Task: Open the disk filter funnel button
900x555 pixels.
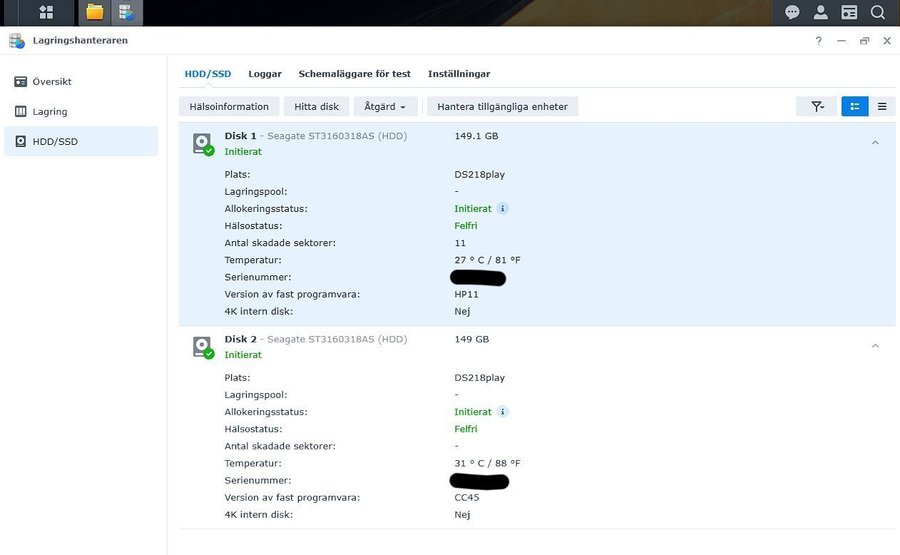Action: click(817, 106)
